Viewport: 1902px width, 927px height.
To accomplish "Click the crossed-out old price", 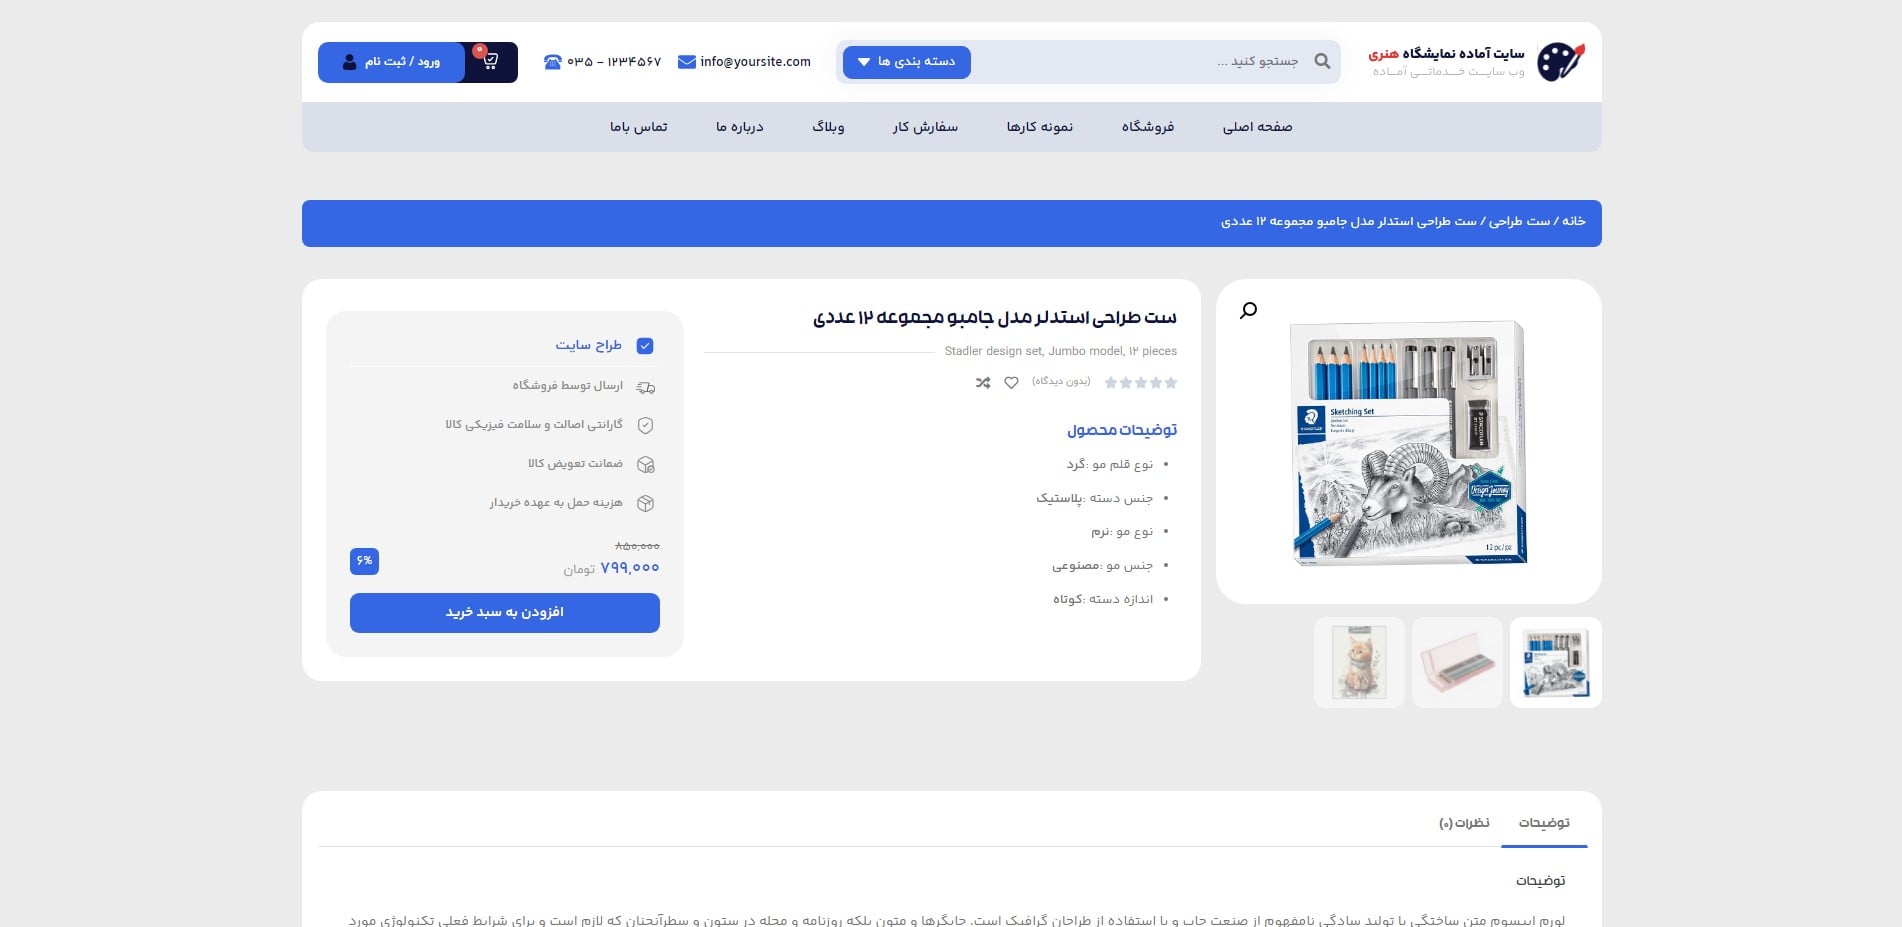I will point(637,546).
